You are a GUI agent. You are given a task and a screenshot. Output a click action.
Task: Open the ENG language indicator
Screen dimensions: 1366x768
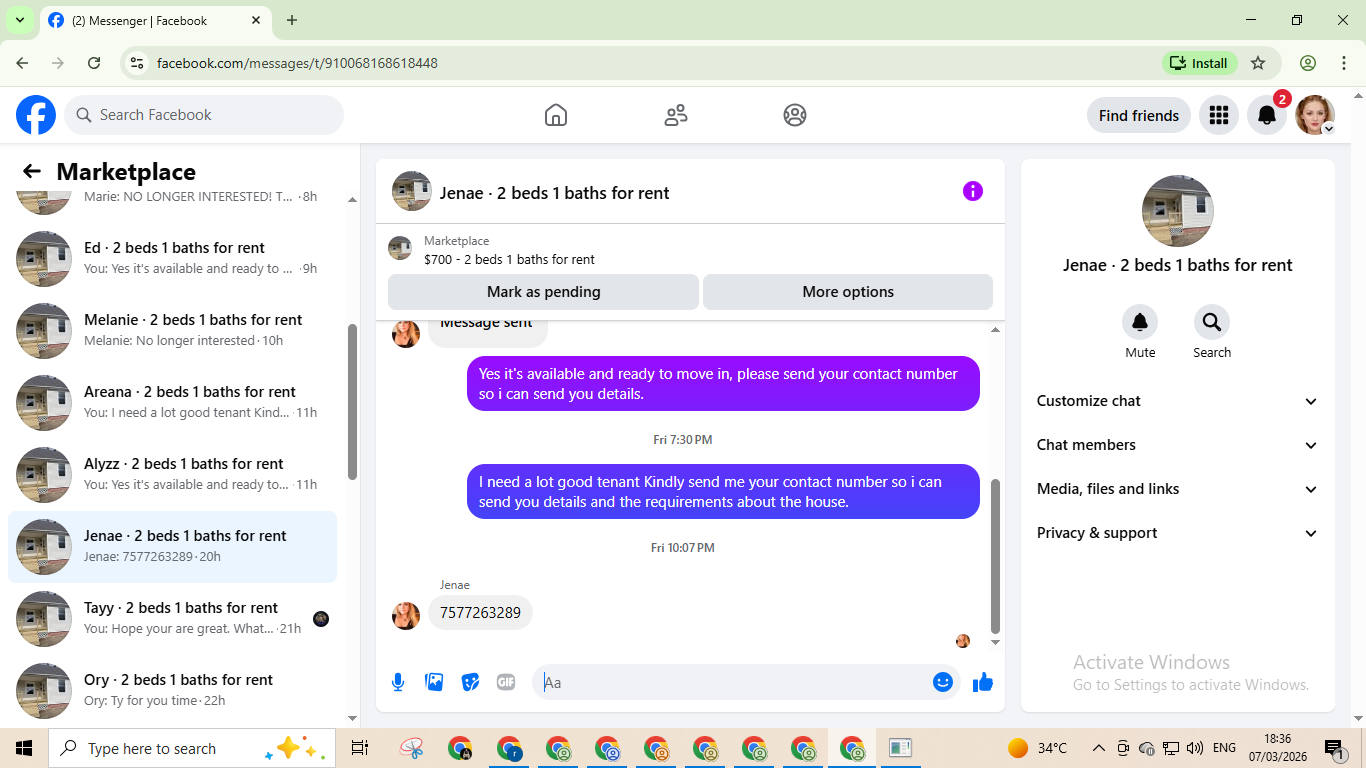click(x=1224, y=748)
